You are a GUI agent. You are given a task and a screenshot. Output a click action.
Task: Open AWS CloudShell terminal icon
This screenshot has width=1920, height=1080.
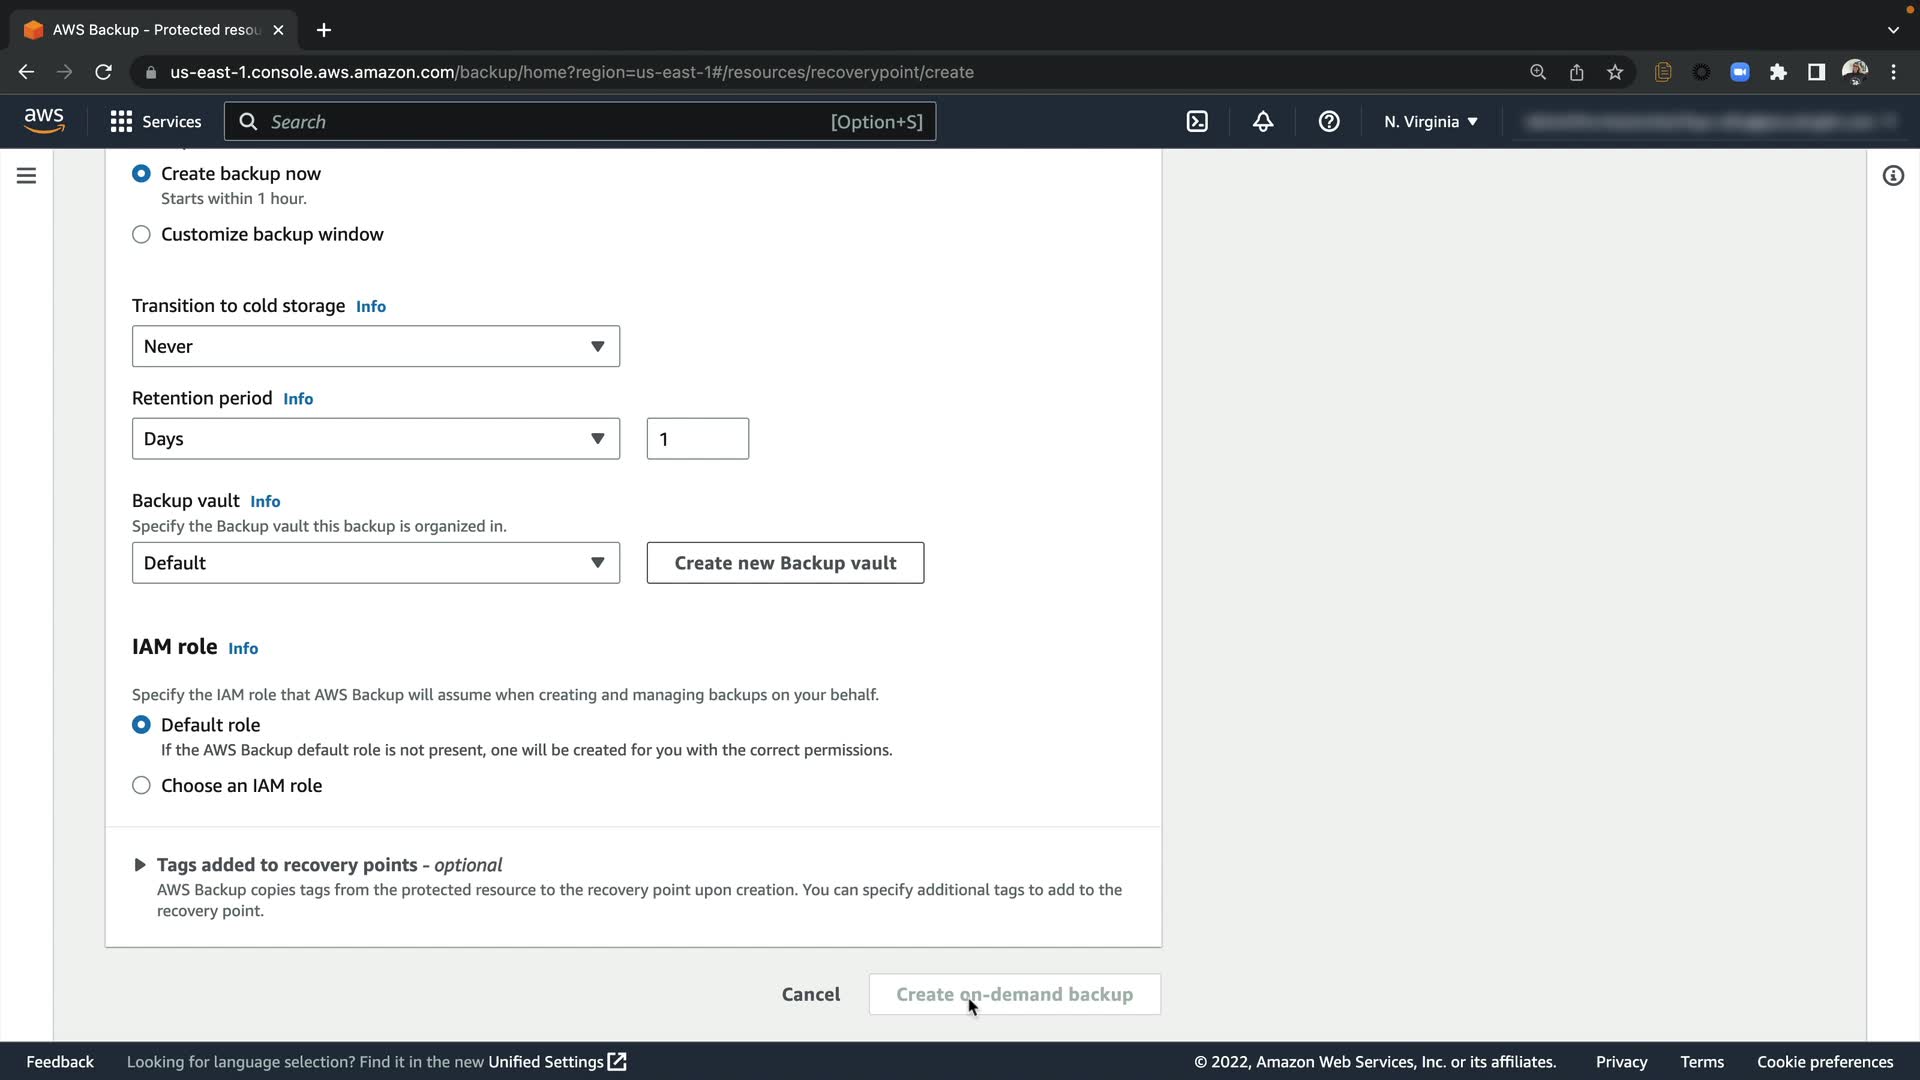(1197, 122)
